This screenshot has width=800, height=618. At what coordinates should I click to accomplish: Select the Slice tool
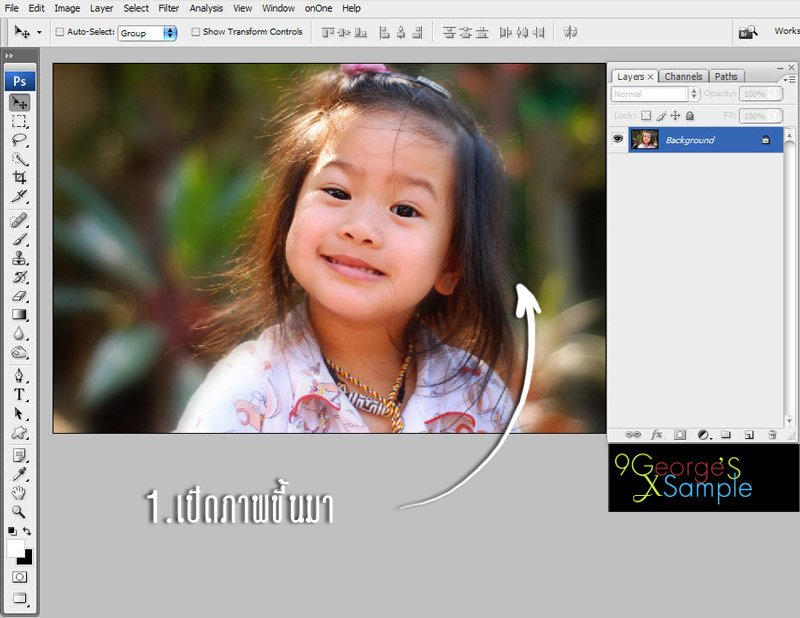pyautogui.click(x=19, y=196)
